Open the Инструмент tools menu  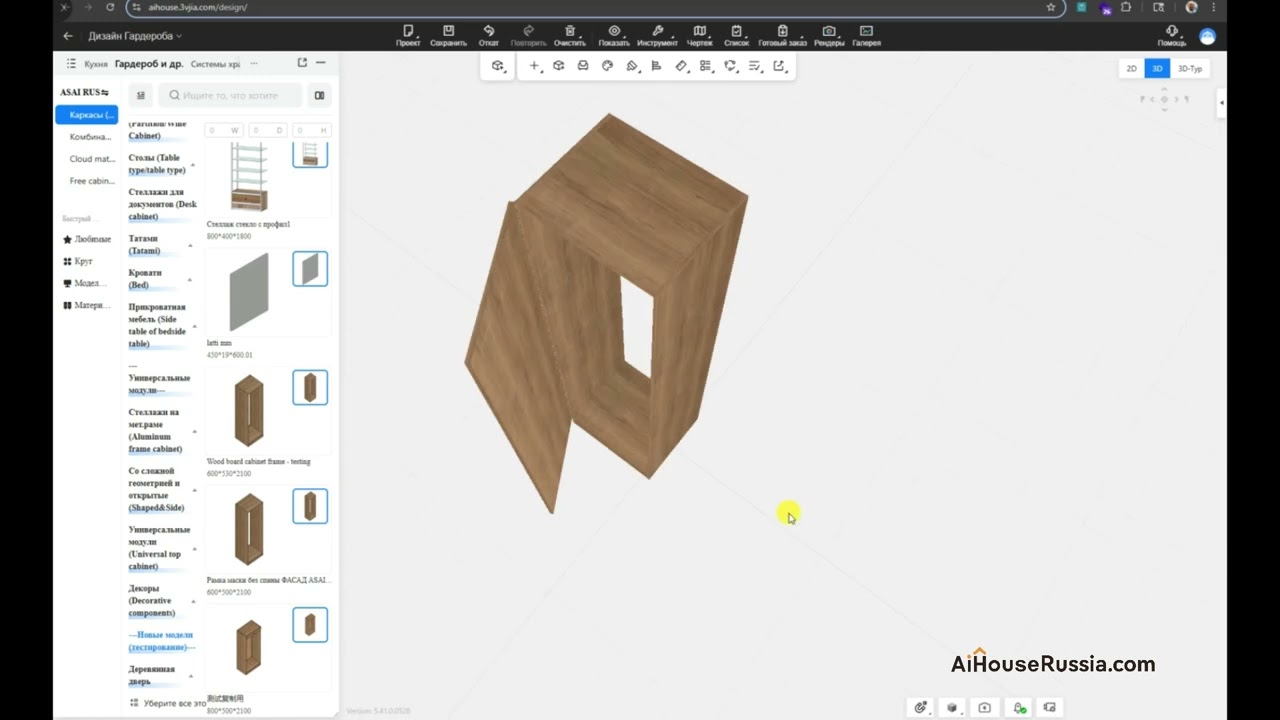(657, 36)
